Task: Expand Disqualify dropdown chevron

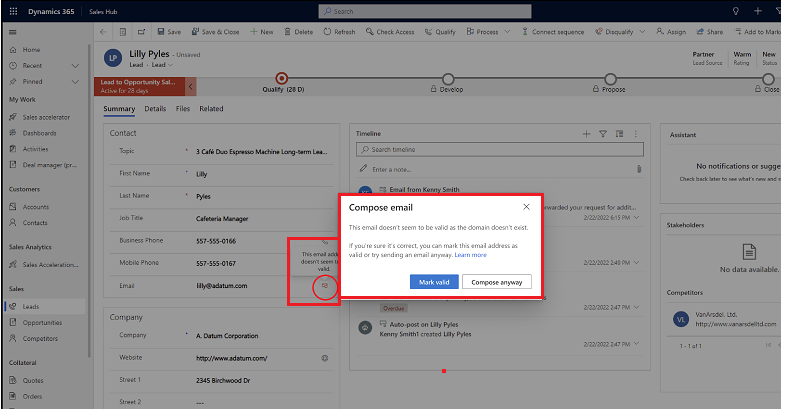Action: click(642, 32)
